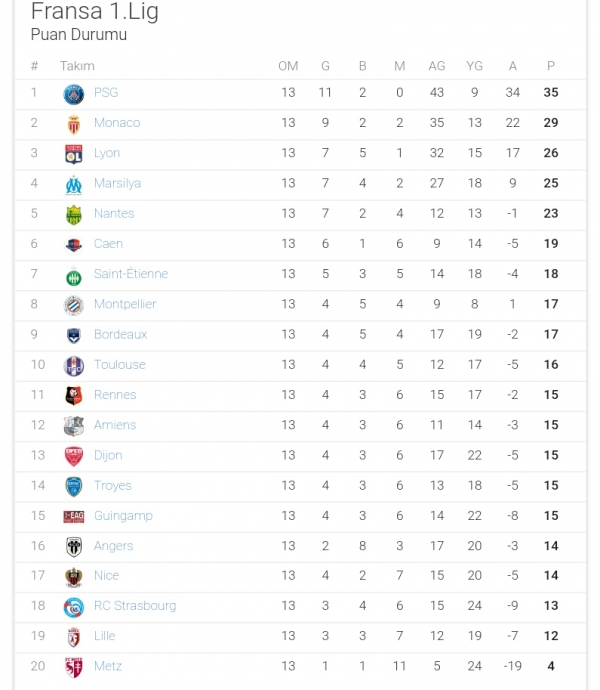Click the Fransa 1.Lig title
The height and width of the screenshot is (690, 600).
pyautogui.click(x=94, y=13)
